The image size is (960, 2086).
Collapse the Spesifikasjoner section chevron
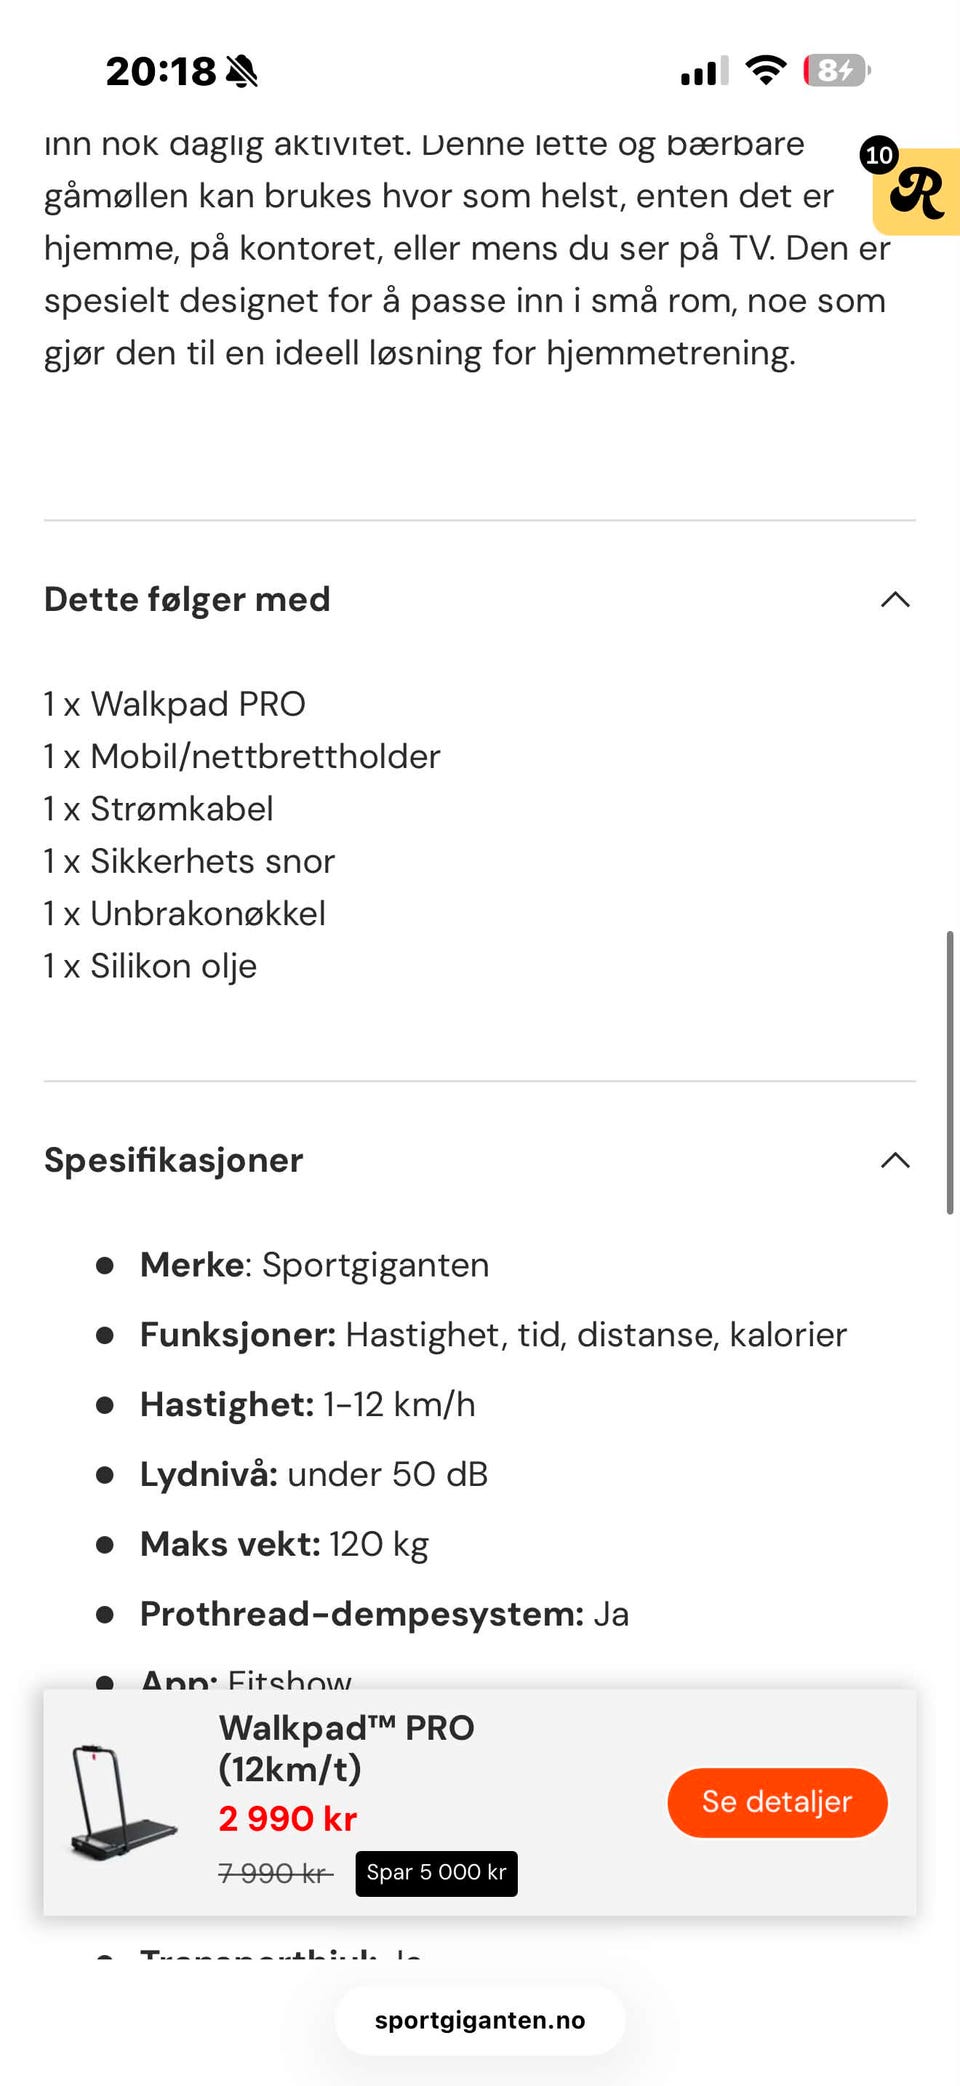[x=895, y=1160]
